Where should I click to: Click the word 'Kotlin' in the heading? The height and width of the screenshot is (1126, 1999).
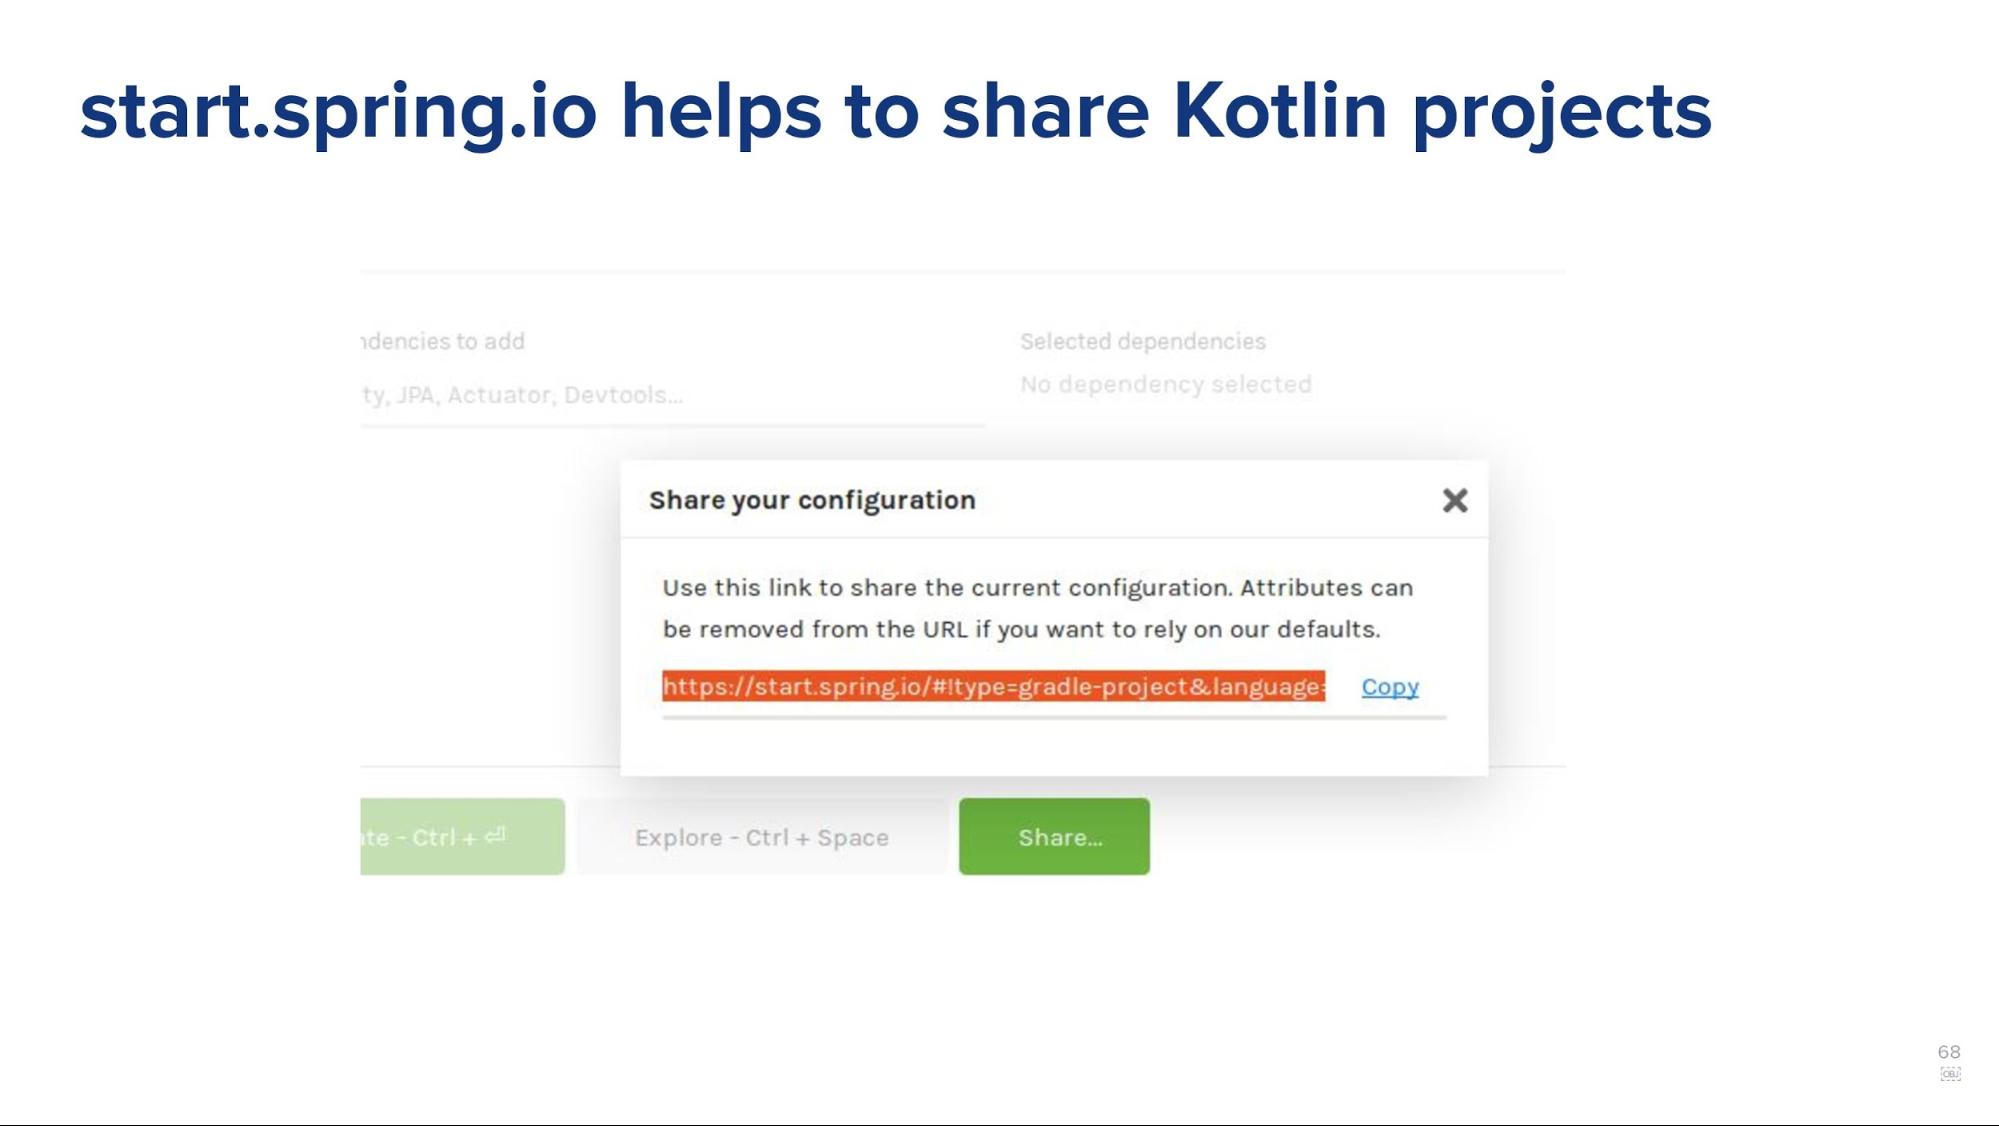(1280, 110)
